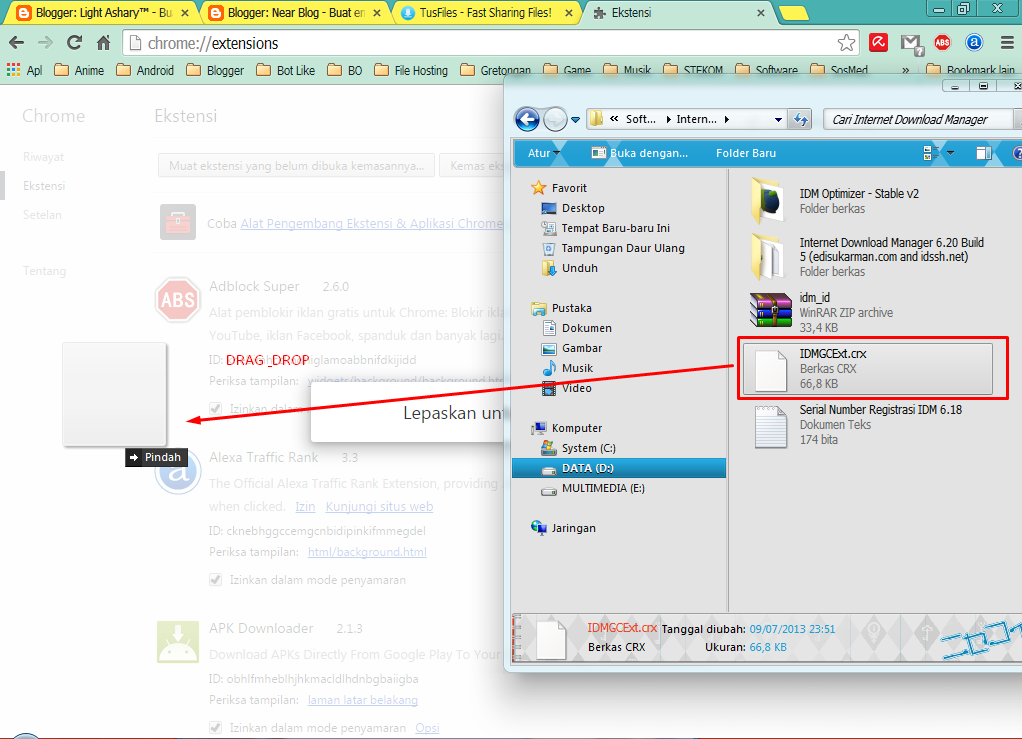
Task: Open new tab button in Chrome
Action: [793, 13]
